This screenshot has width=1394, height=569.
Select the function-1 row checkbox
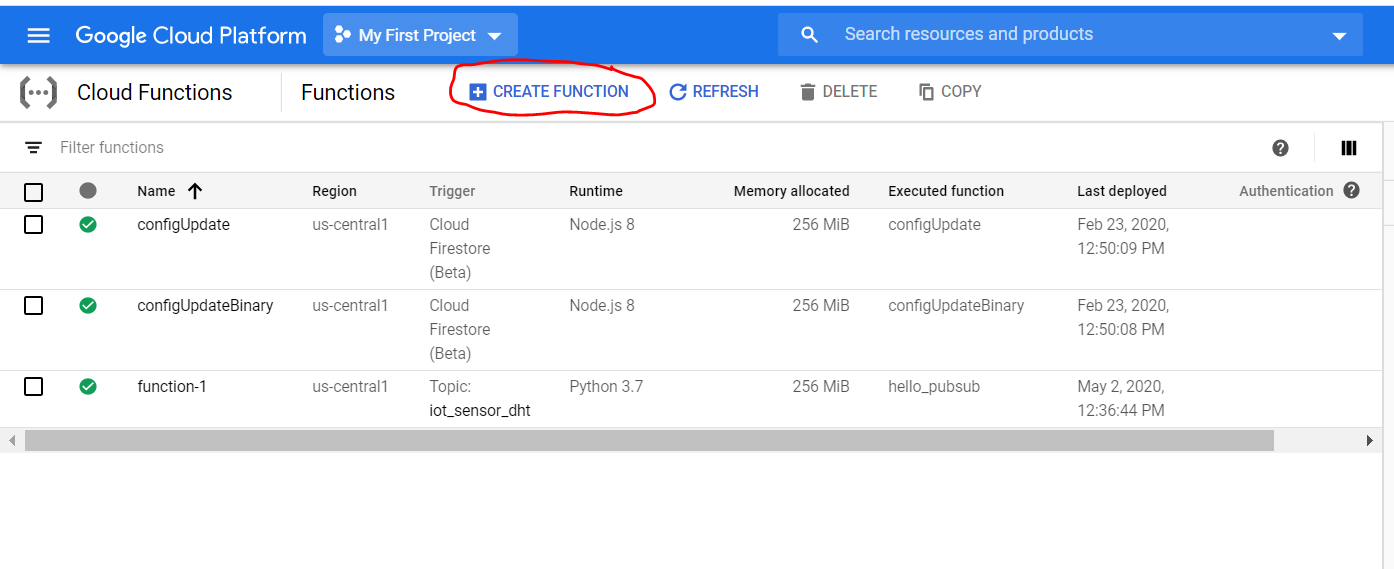(x=33, y=386)
